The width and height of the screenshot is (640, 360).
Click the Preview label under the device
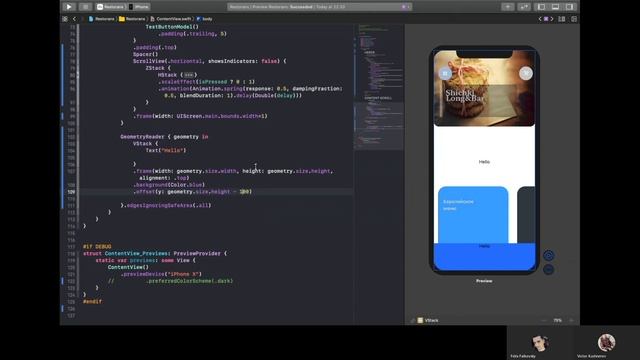tap(484, 281)
